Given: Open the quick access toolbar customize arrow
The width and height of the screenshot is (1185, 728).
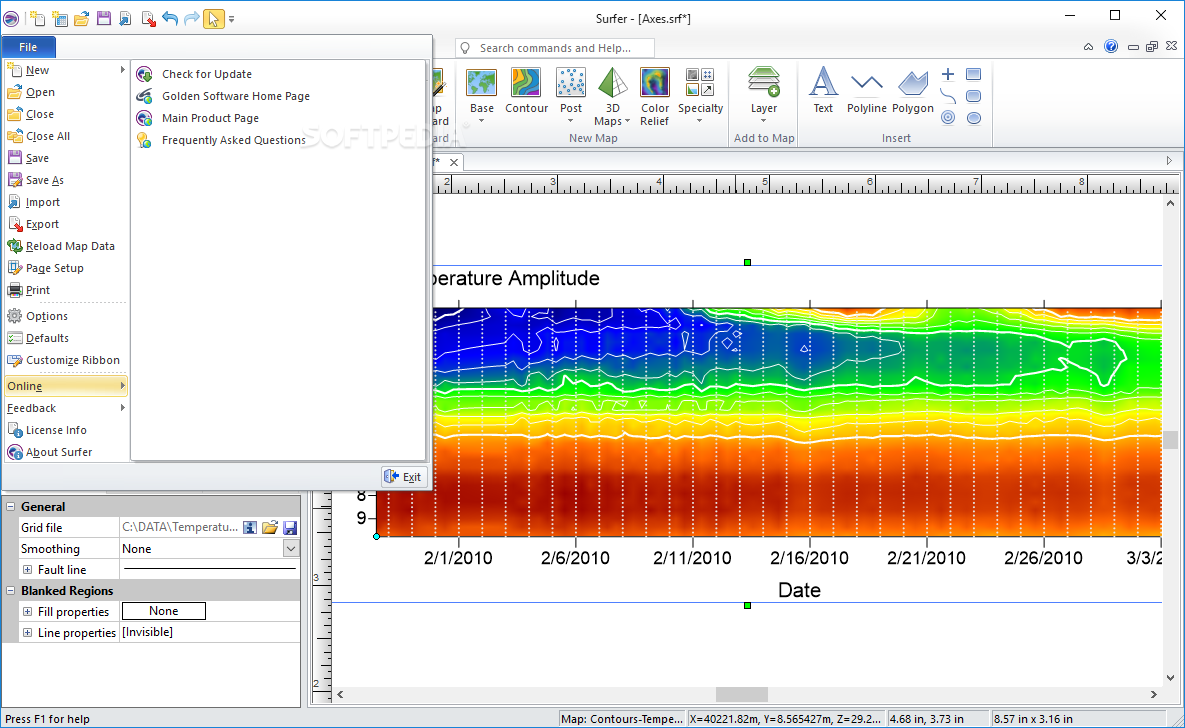Looking at the screenshot, I should (x=231, y=20).
